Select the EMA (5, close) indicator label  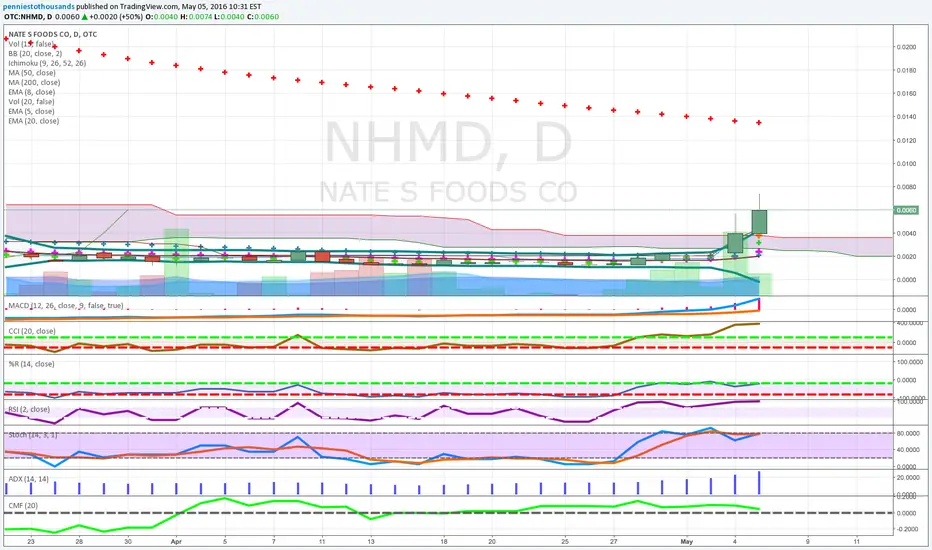[32, 111]
